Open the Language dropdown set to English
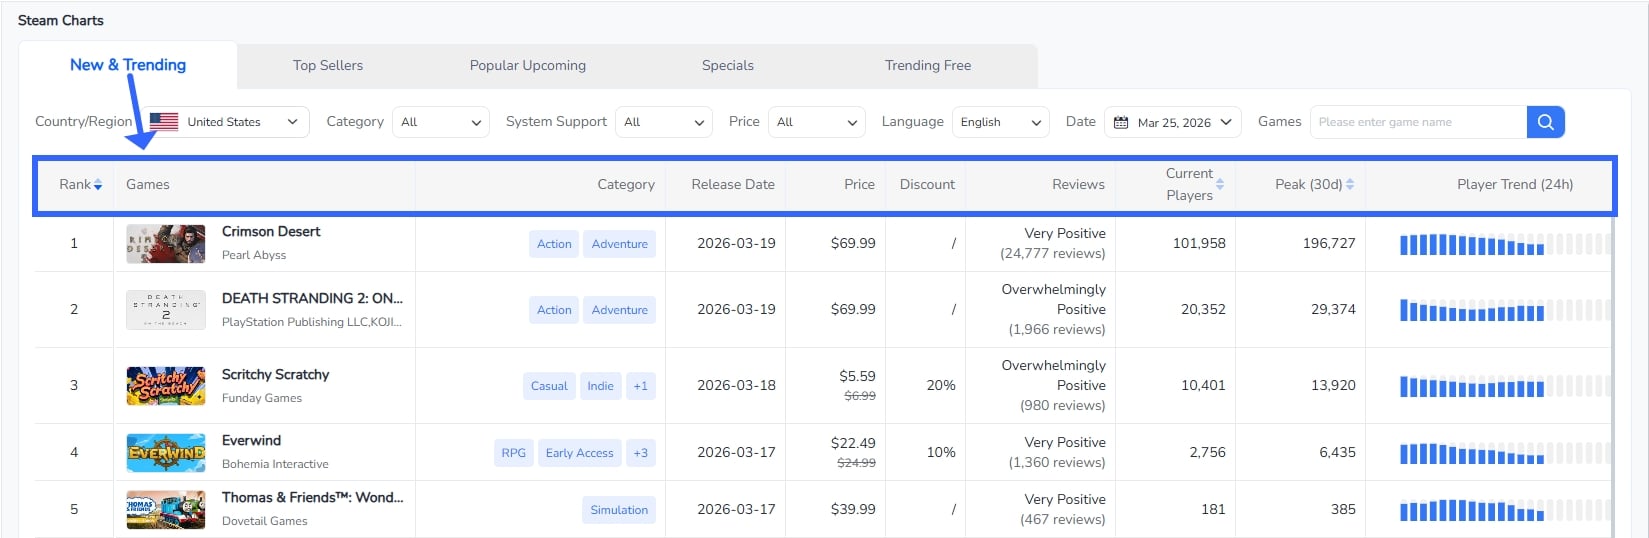The height and width of the screenshot is (538, 1649). [x=1001, y=122]
